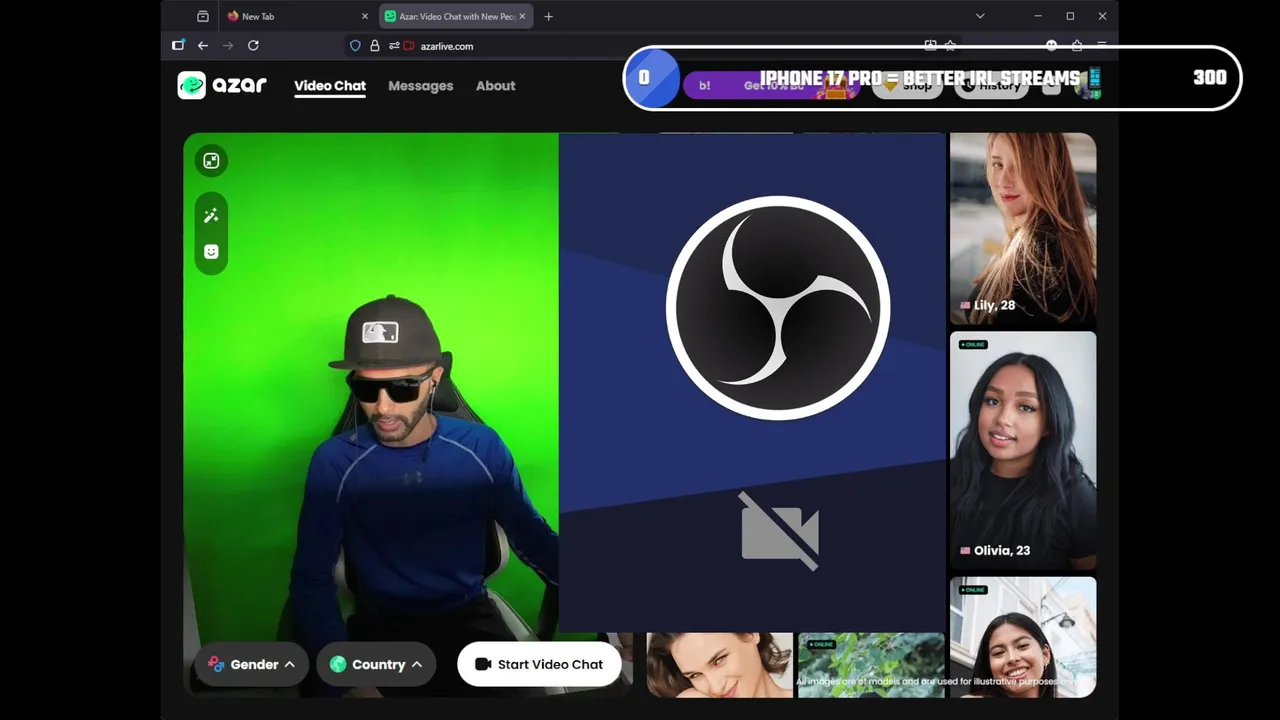
Task: Click the Start Video Chat button
Action: (x=539, y=664)
